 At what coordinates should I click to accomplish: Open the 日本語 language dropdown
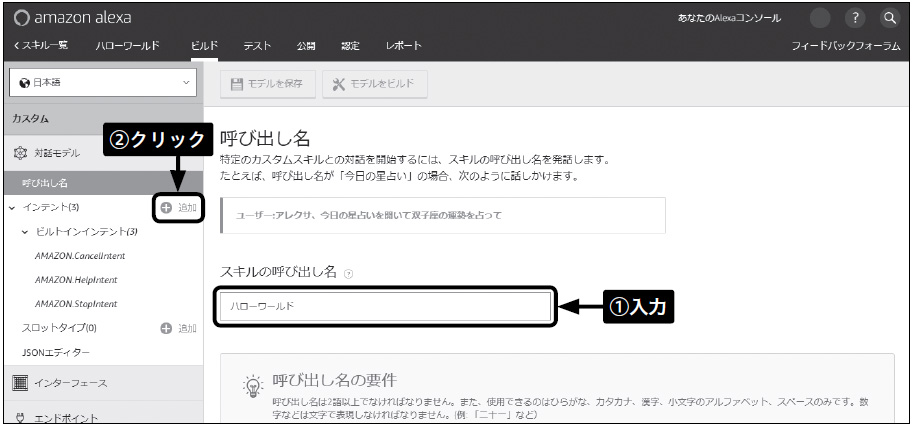[x=103, y=83]
